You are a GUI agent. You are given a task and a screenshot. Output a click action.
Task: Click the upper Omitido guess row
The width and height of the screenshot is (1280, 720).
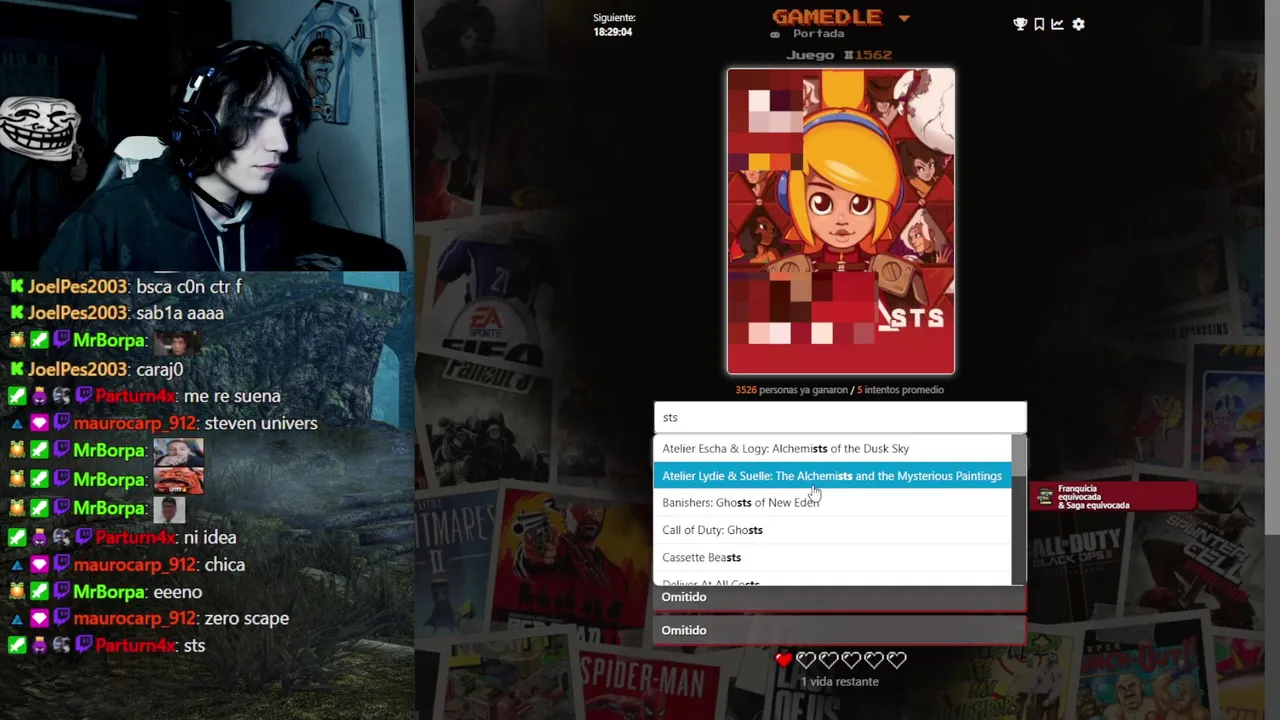[x=840, y=597]
